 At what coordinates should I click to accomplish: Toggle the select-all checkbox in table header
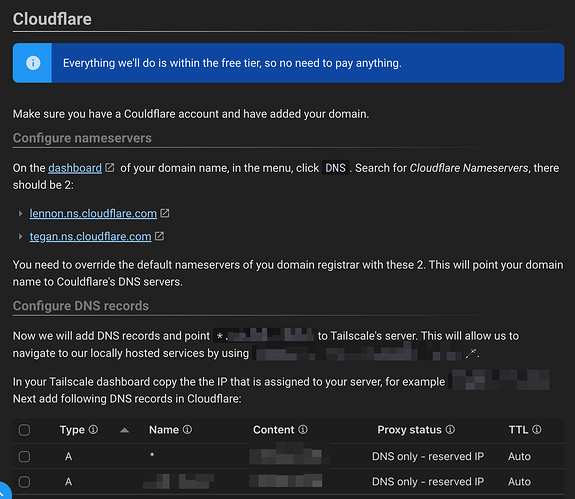coord(25,430)
